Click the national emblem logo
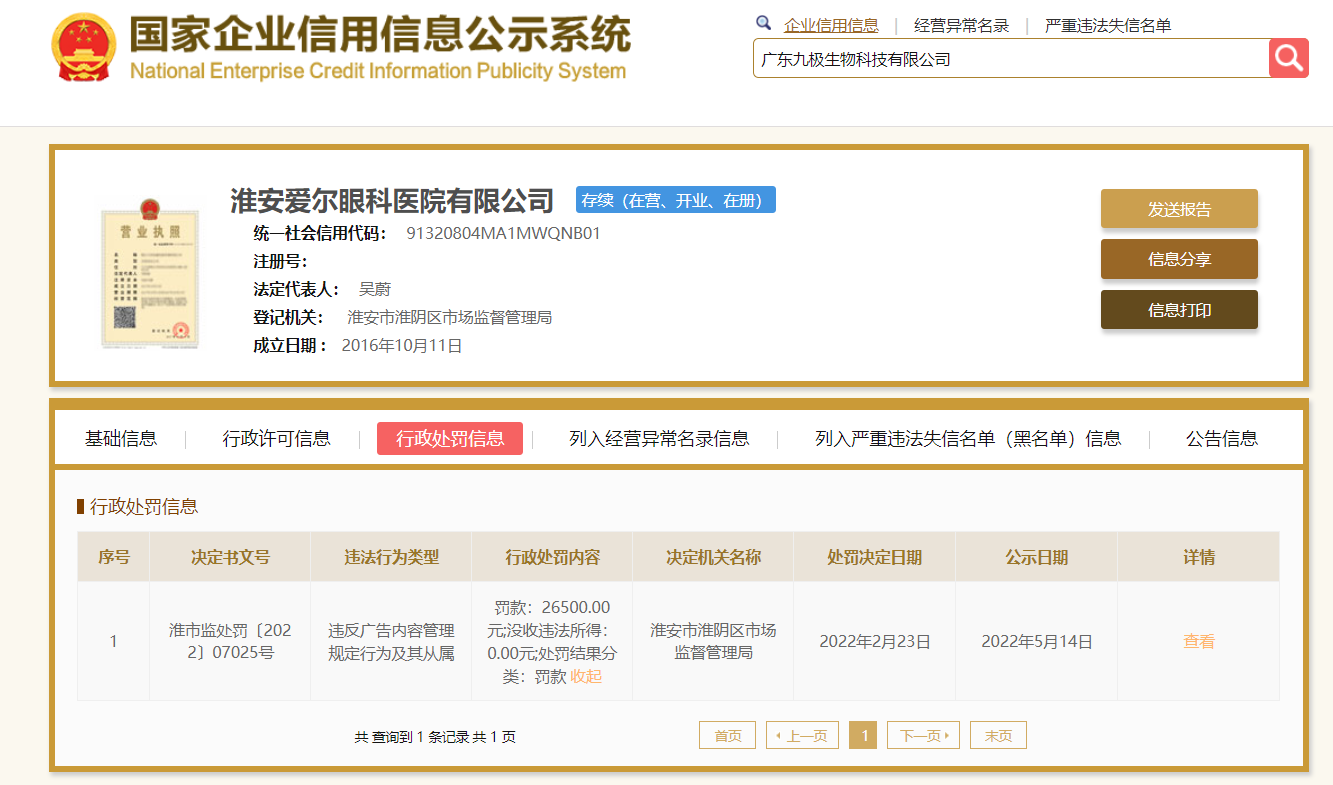Screen dimensions: 1333x785 point(83,47)
